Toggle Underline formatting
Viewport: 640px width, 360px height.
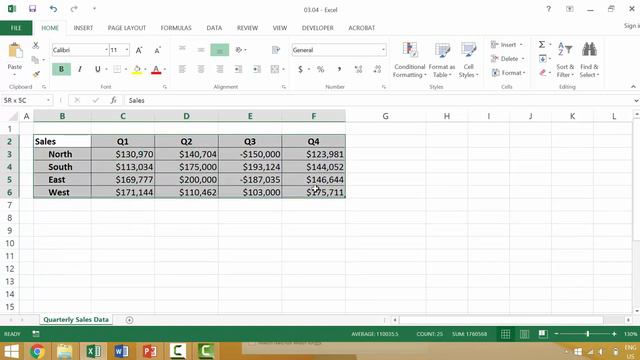pyautogui.click(x=97, y=69)
